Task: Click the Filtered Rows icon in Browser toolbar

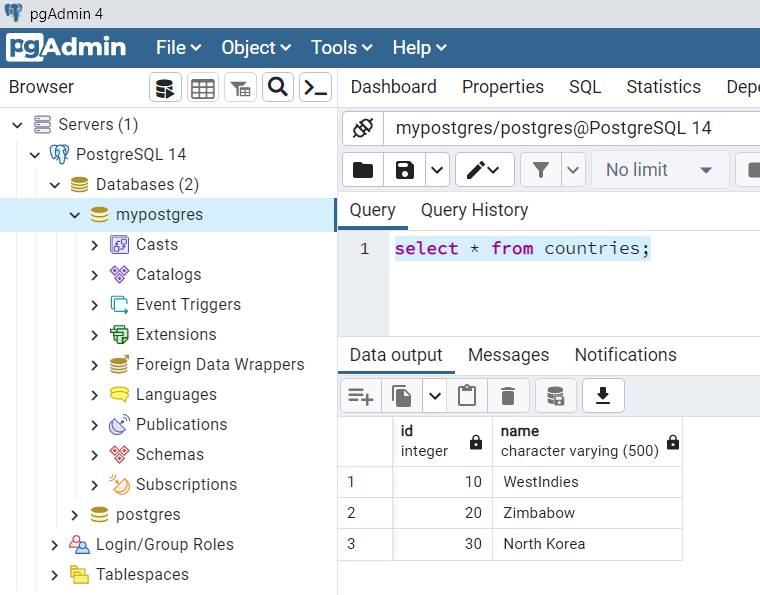Action: (x=240, y=88)
